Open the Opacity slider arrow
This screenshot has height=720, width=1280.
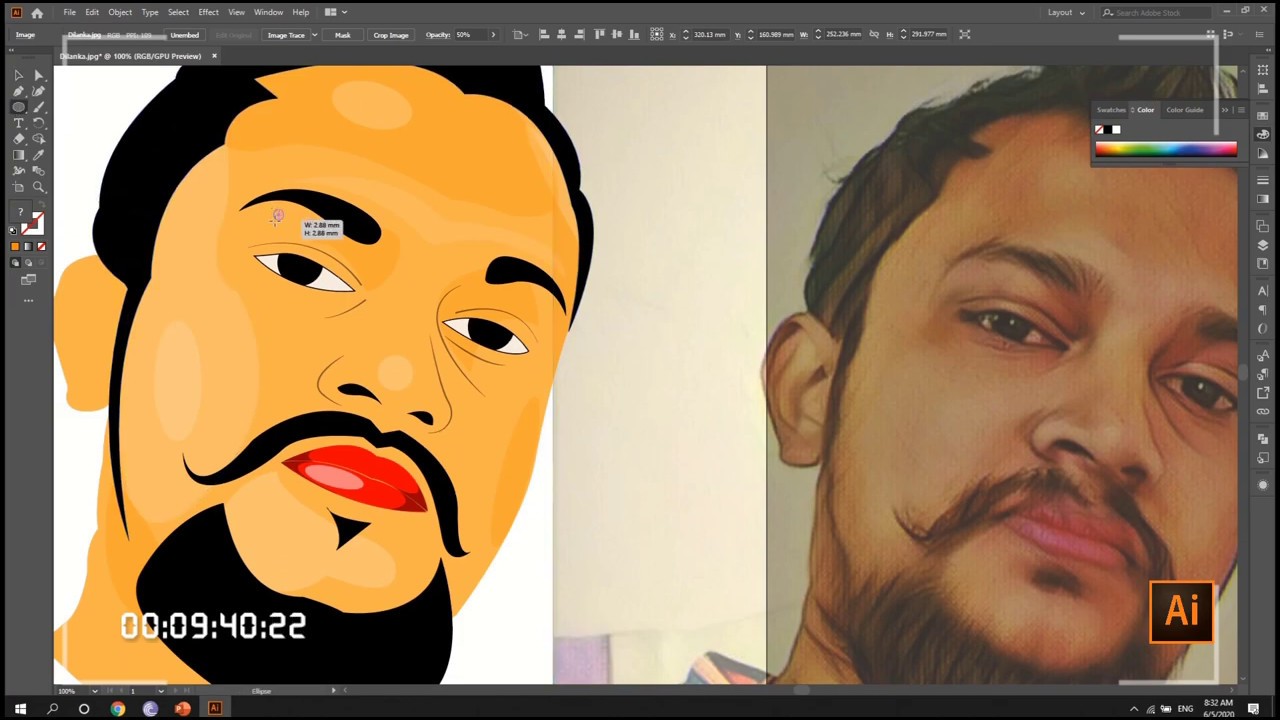(x=492, y=35)
